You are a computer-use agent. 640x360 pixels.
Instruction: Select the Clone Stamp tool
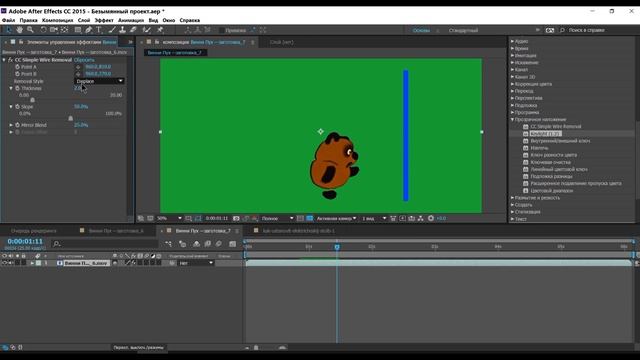[x=122, y=30]
